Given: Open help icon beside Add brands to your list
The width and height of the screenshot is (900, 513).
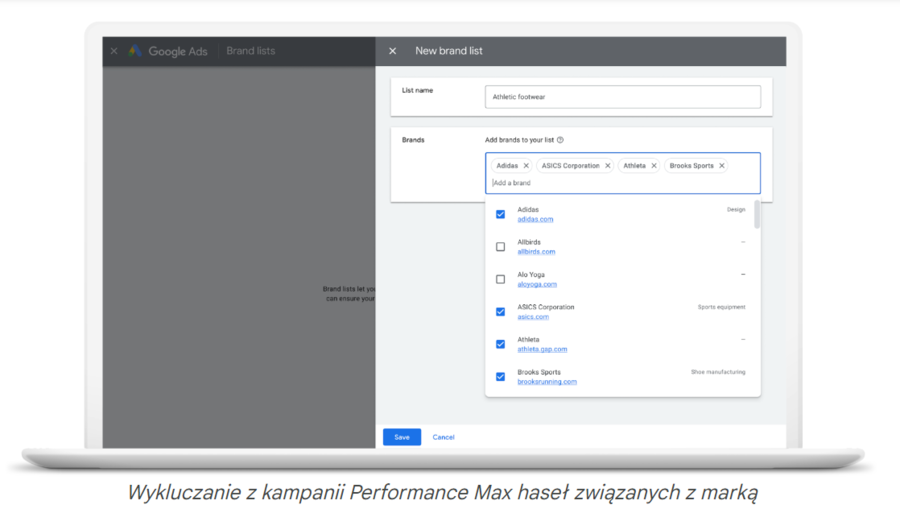Looking at the screenshot, I should [560, 140].
